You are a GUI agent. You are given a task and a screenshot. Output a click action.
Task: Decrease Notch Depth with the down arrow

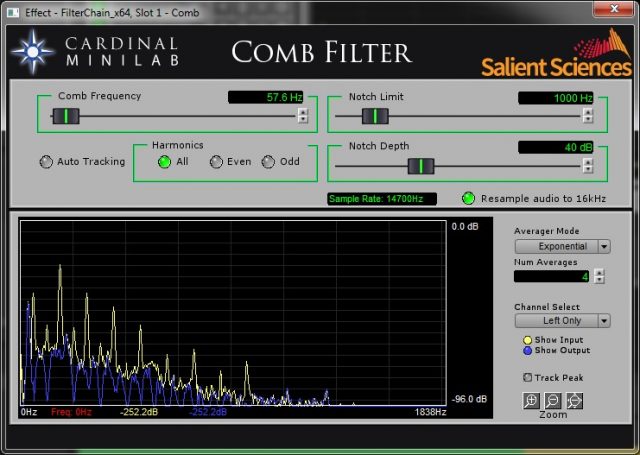coord(588,169)
